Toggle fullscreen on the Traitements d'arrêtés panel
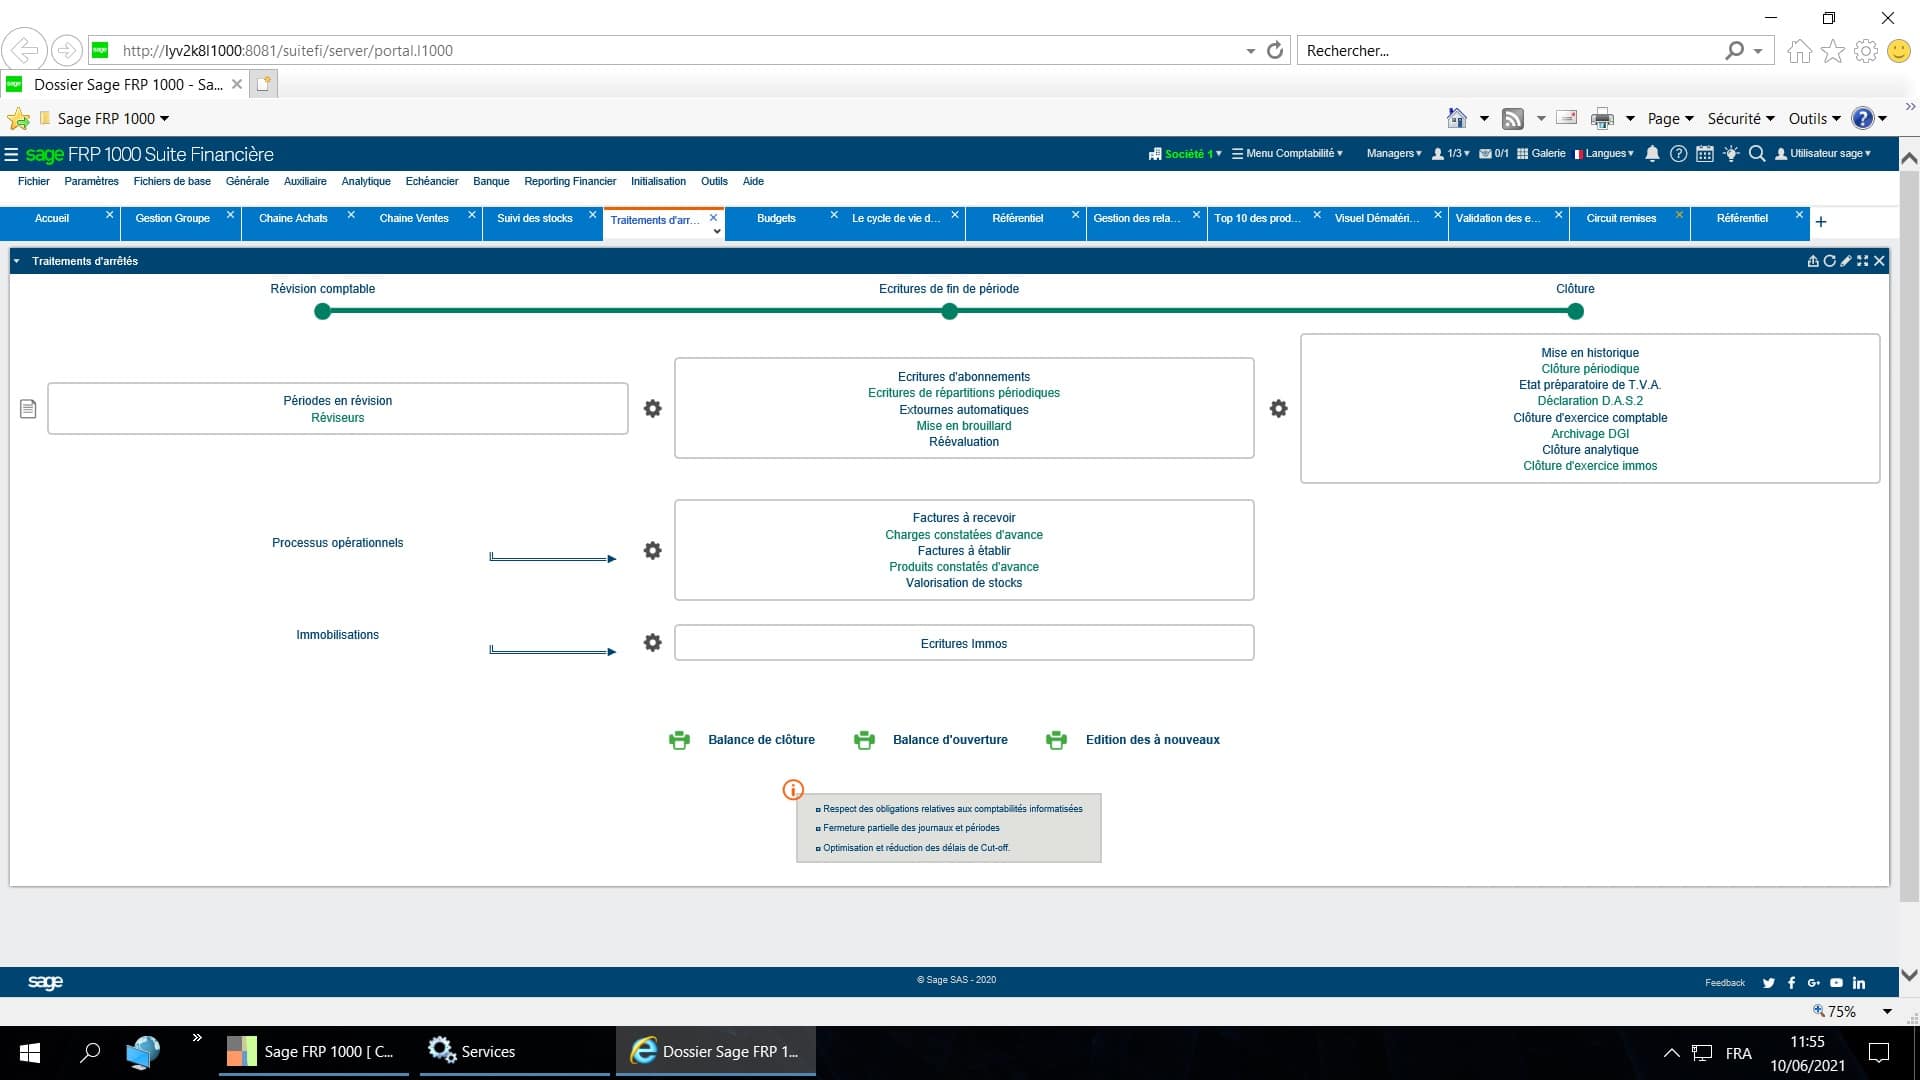Image resolution: width=1920 pixels, height=1080 pixels. [1862, 261]
